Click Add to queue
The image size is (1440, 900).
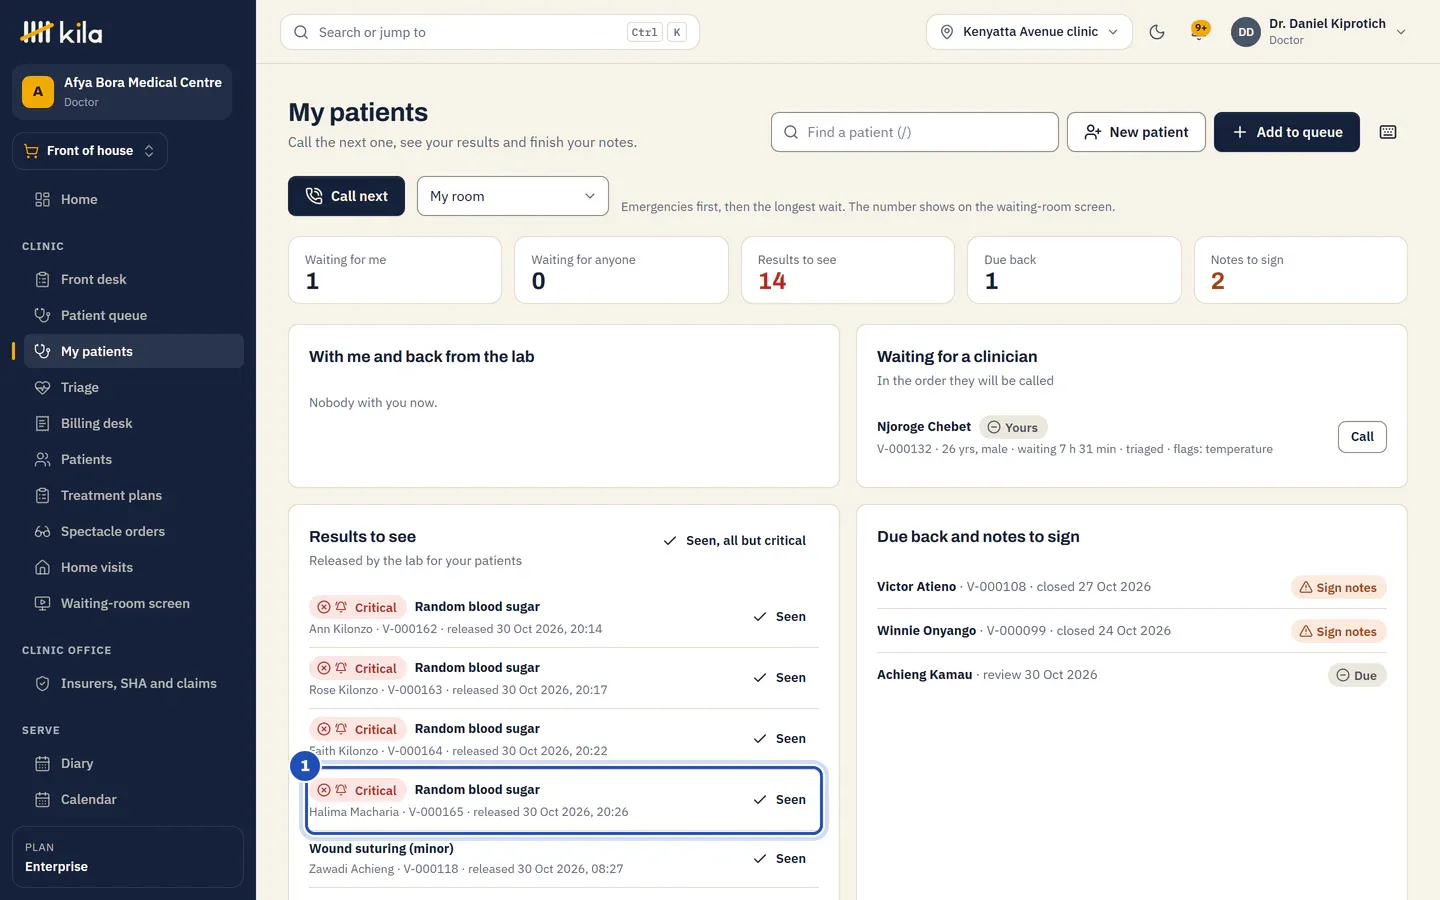click(x=1287, y=132)
